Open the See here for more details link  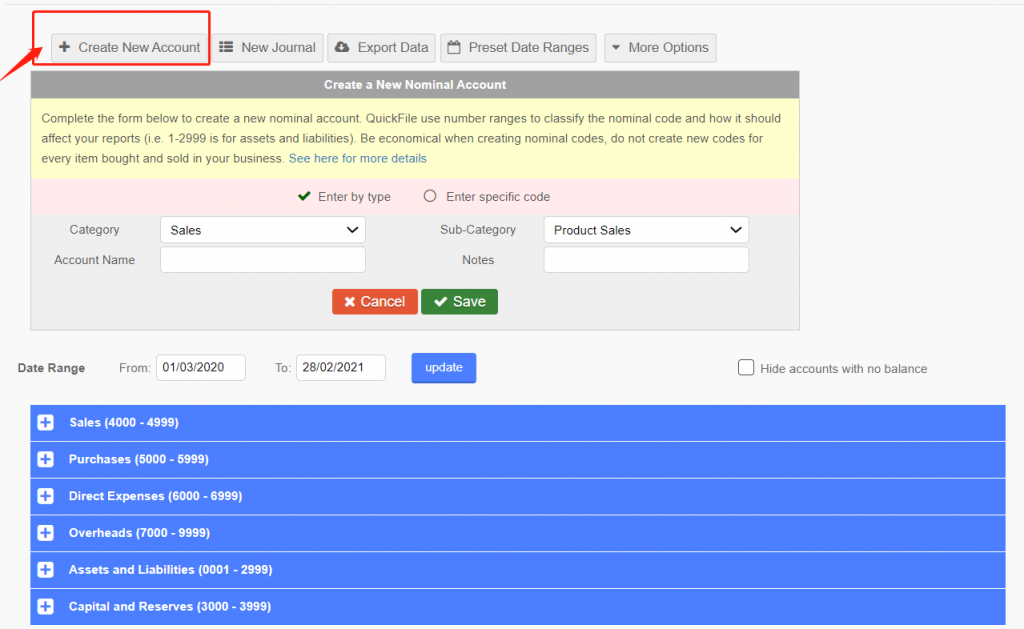tap(357, 159)
